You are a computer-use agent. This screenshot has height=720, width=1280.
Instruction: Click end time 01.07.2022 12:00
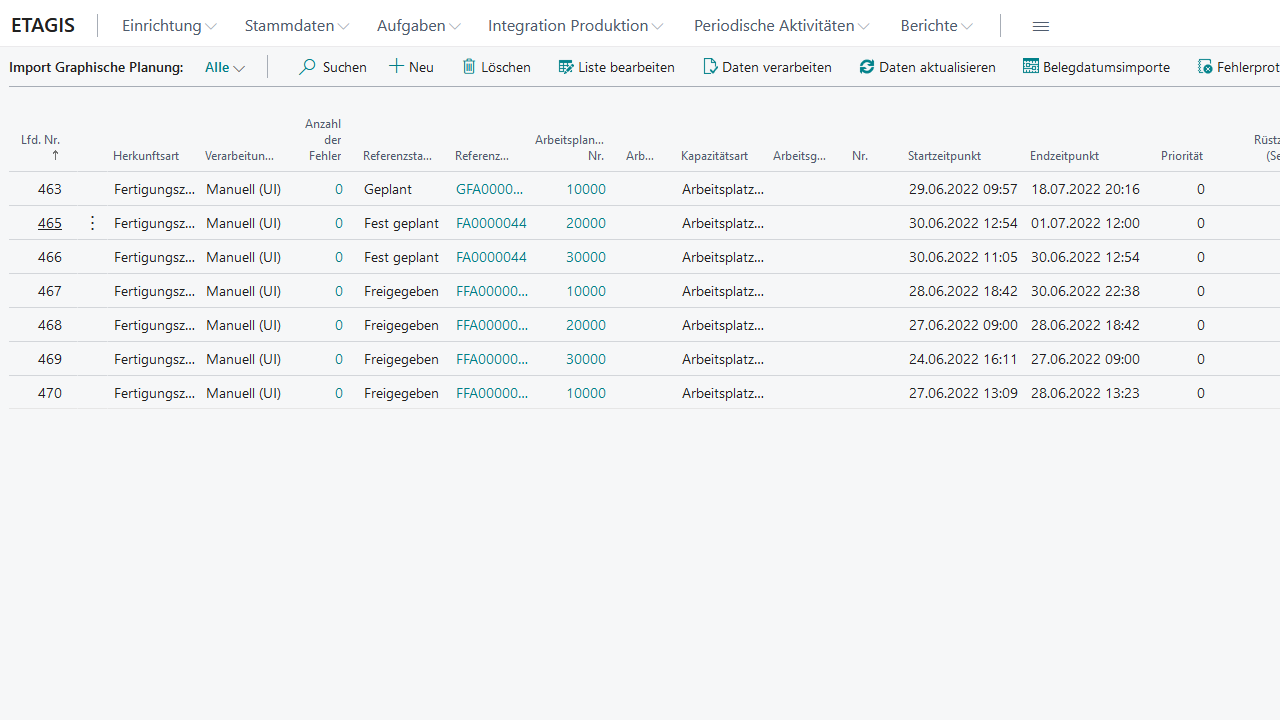coord(1085,223)
